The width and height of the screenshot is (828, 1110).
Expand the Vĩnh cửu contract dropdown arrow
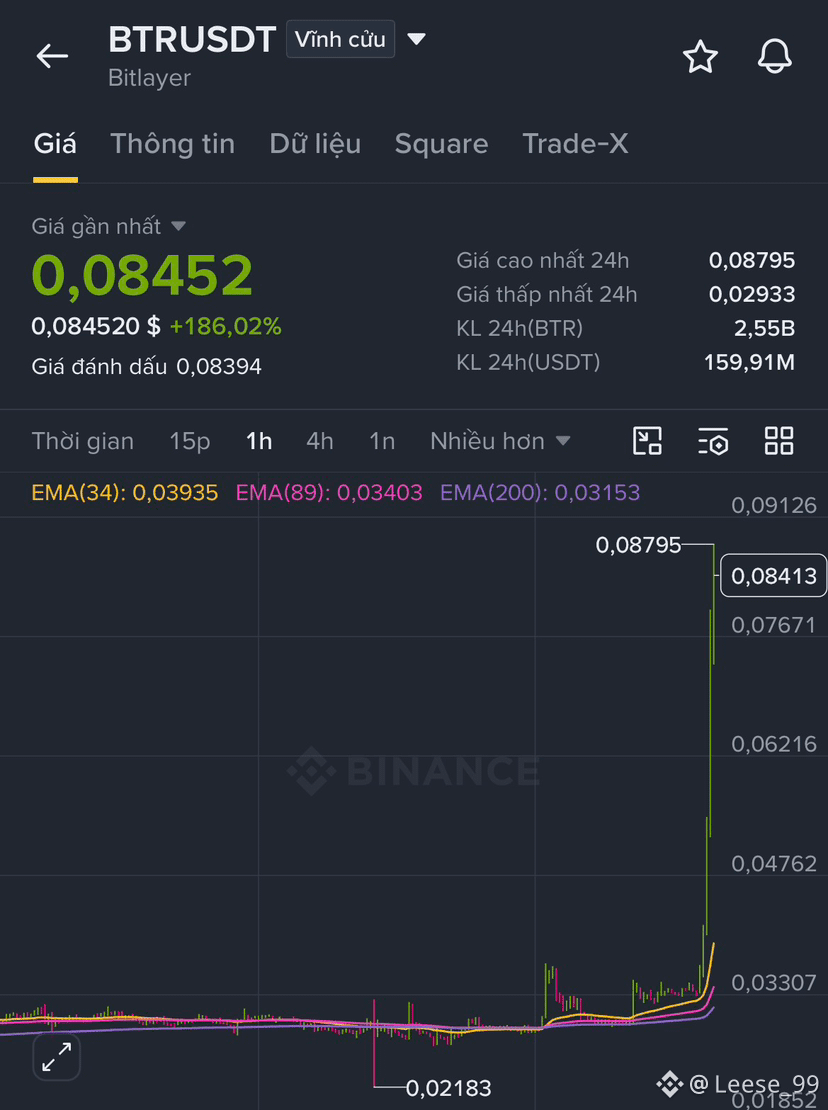coord(416,39)
